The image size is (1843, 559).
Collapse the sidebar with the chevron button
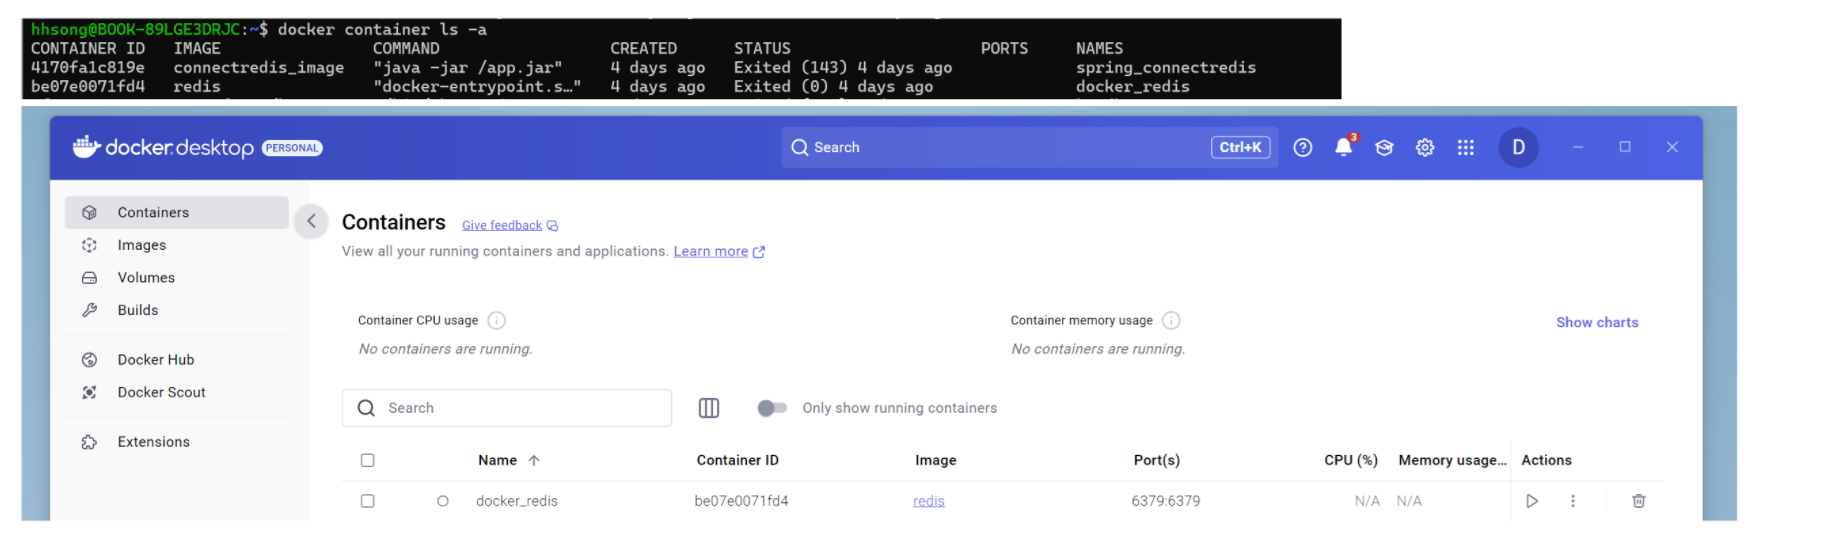(x=311, y=221)
